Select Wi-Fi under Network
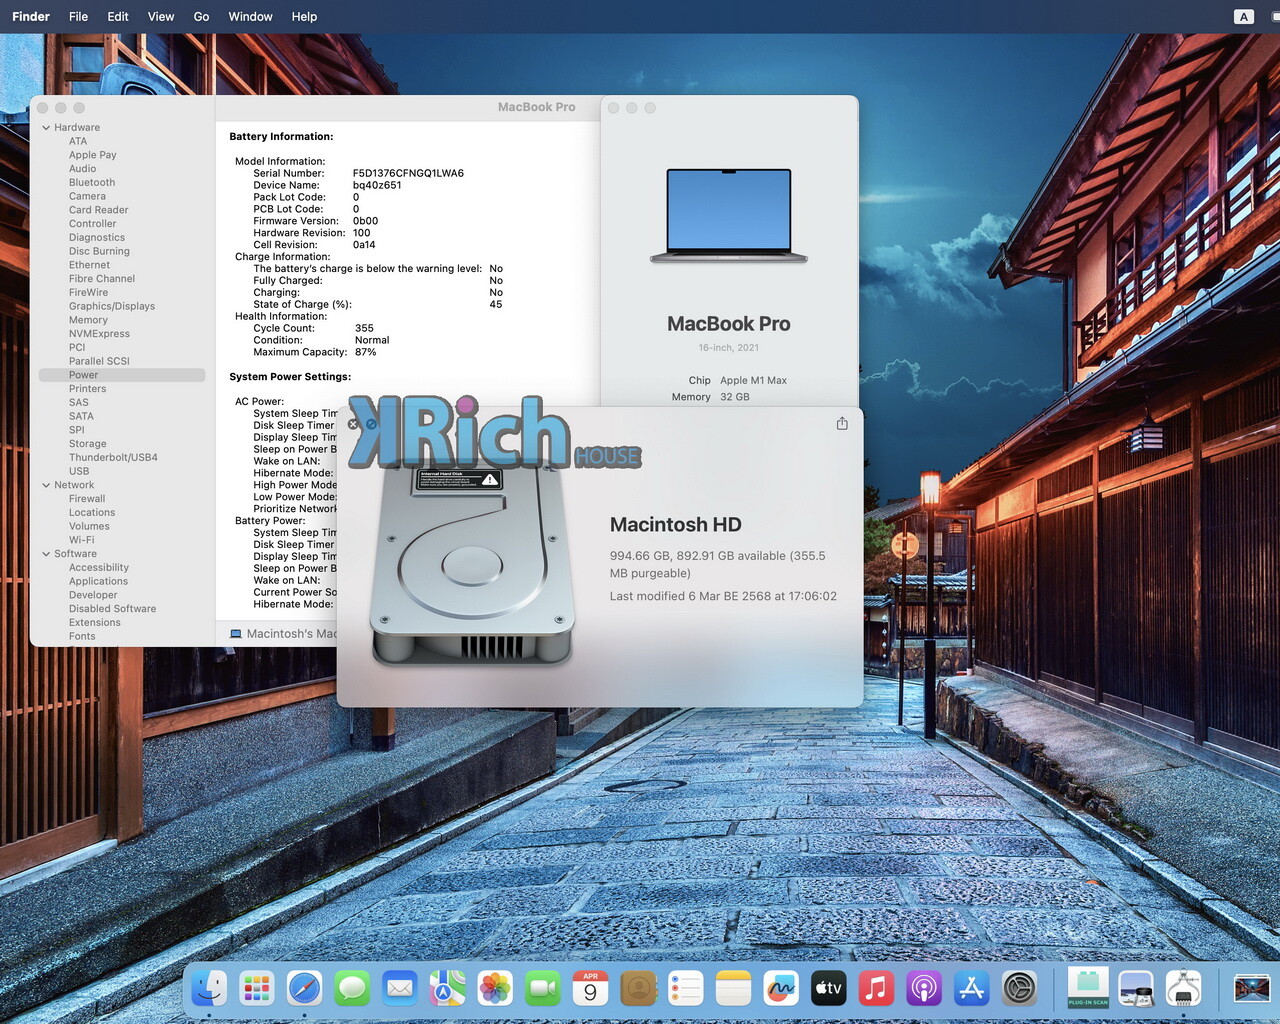The image size is (1280, 1024). click(81, 540)
